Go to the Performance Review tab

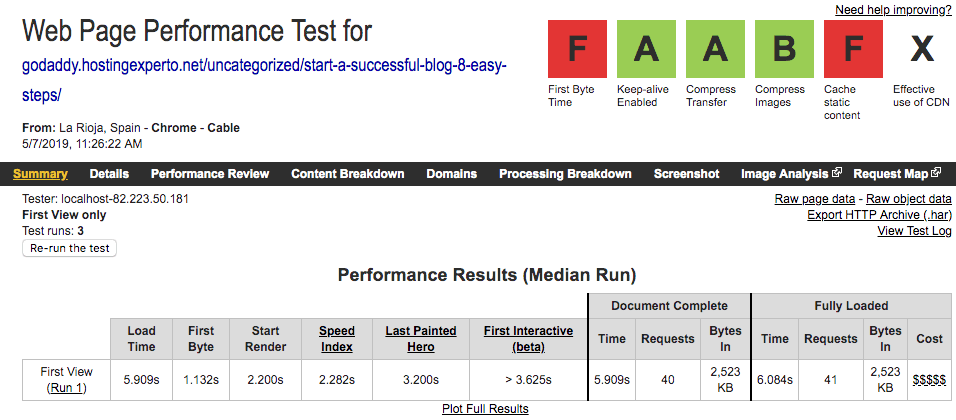click(210, 174)
